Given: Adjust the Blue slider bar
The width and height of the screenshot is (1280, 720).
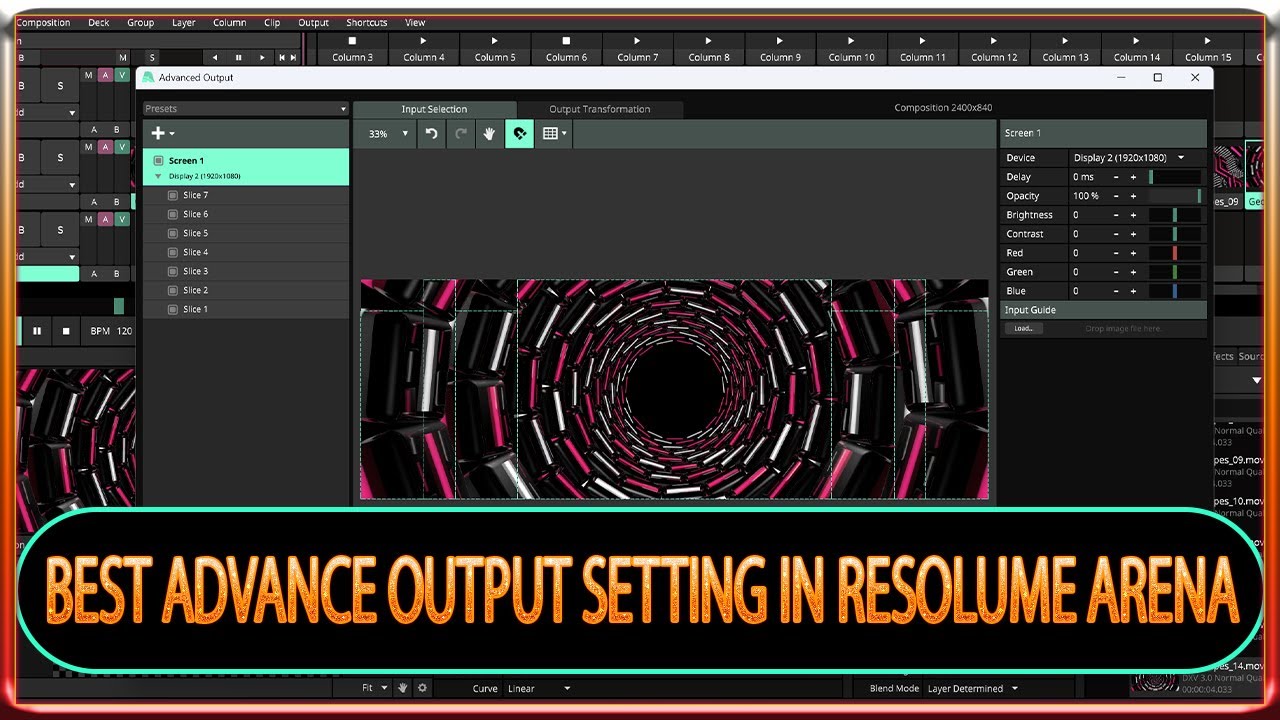Looking at the screenshot, I should coord(1175,291).
